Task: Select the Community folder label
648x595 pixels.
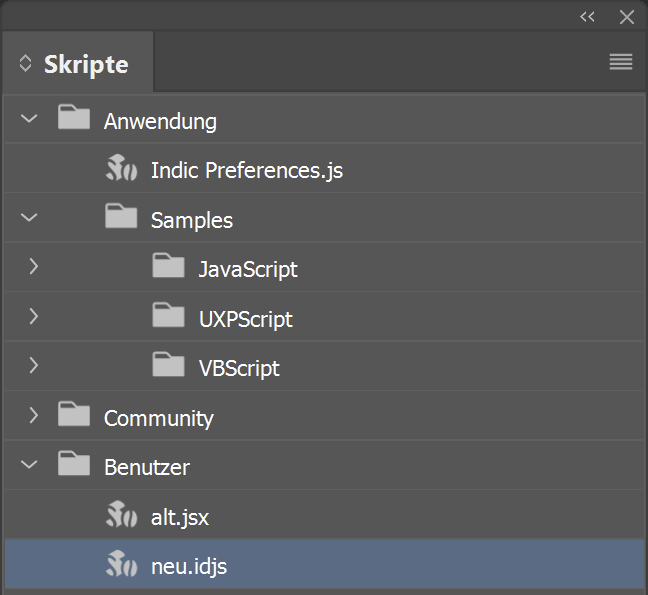Action: pos(159,418)
